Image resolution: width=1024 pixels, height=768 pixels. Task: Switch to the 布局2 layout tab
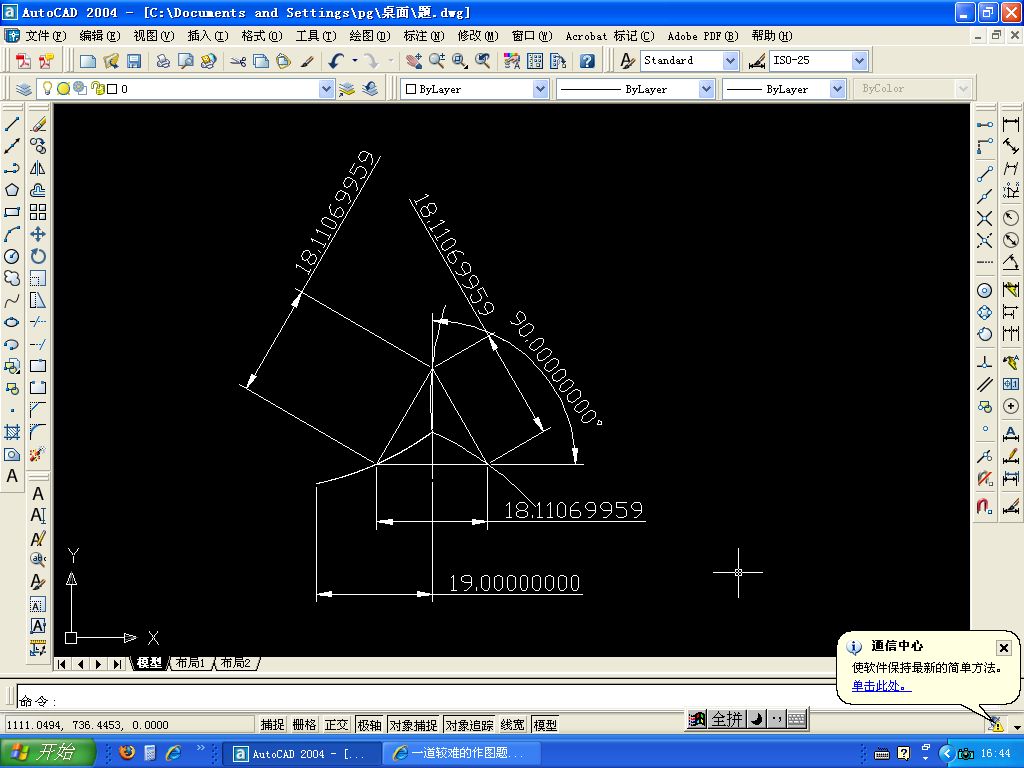pos(235,664)
